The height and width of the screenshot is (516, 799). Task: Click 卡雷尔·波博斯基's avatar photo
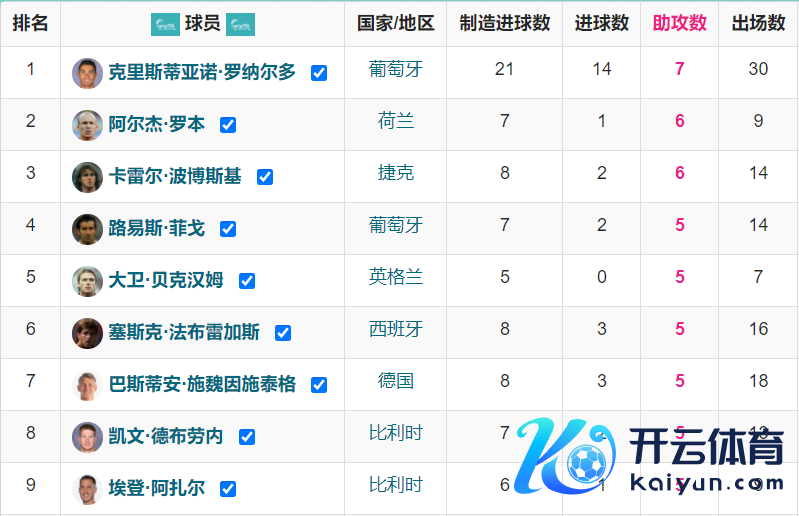[87, 177]
